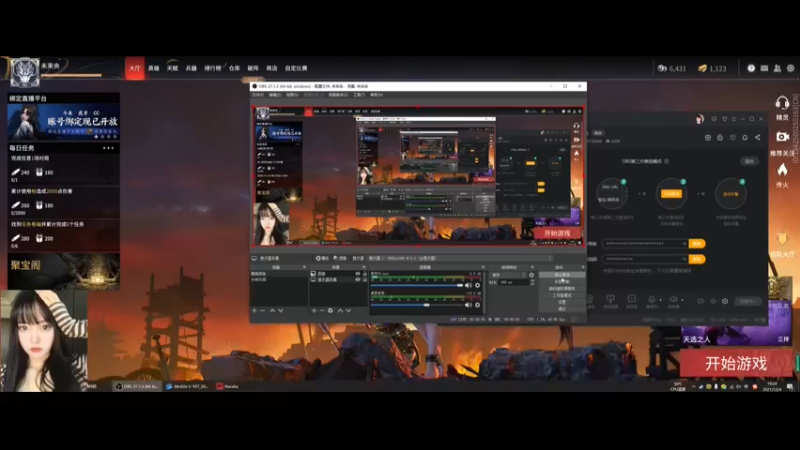800x450 pixels.
Task: Toggle the lock of the first OBS source
Action: [364, 274]
